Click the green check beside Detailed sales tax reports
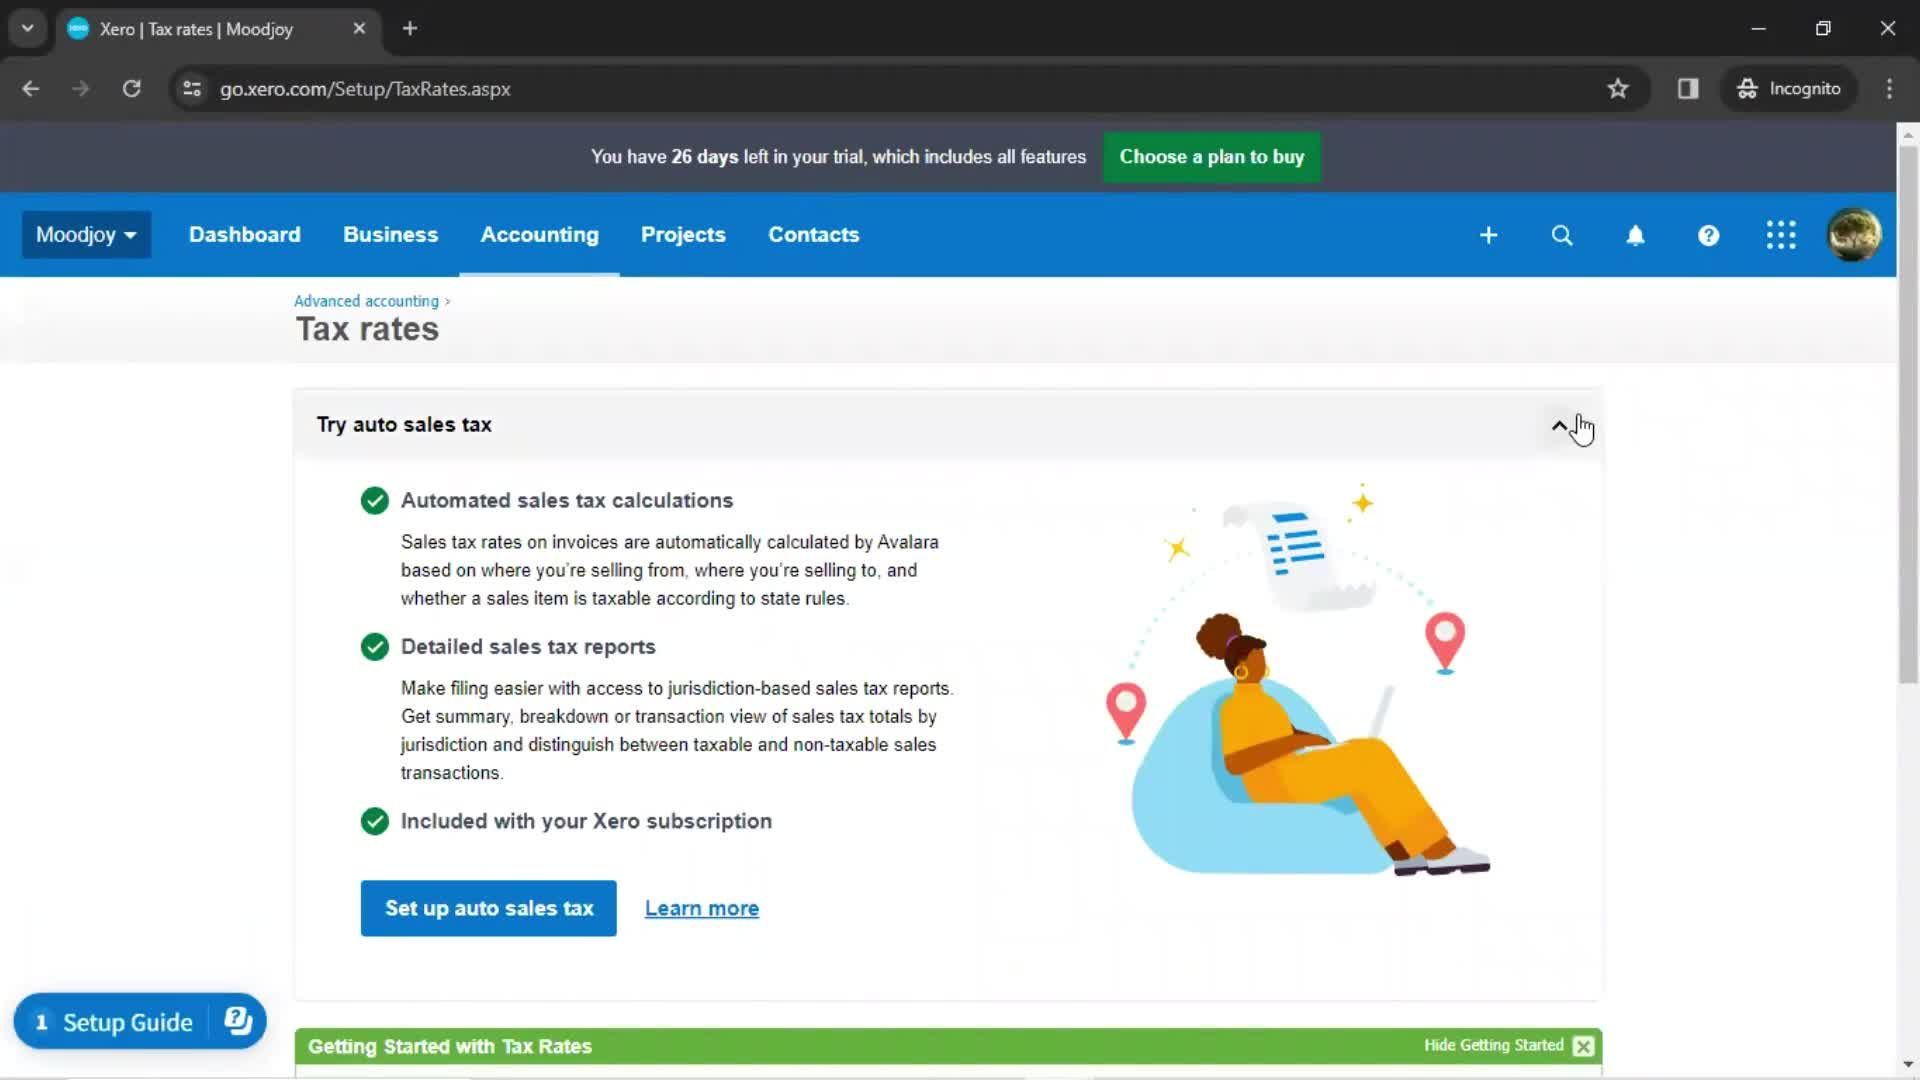 coord(375,647)
